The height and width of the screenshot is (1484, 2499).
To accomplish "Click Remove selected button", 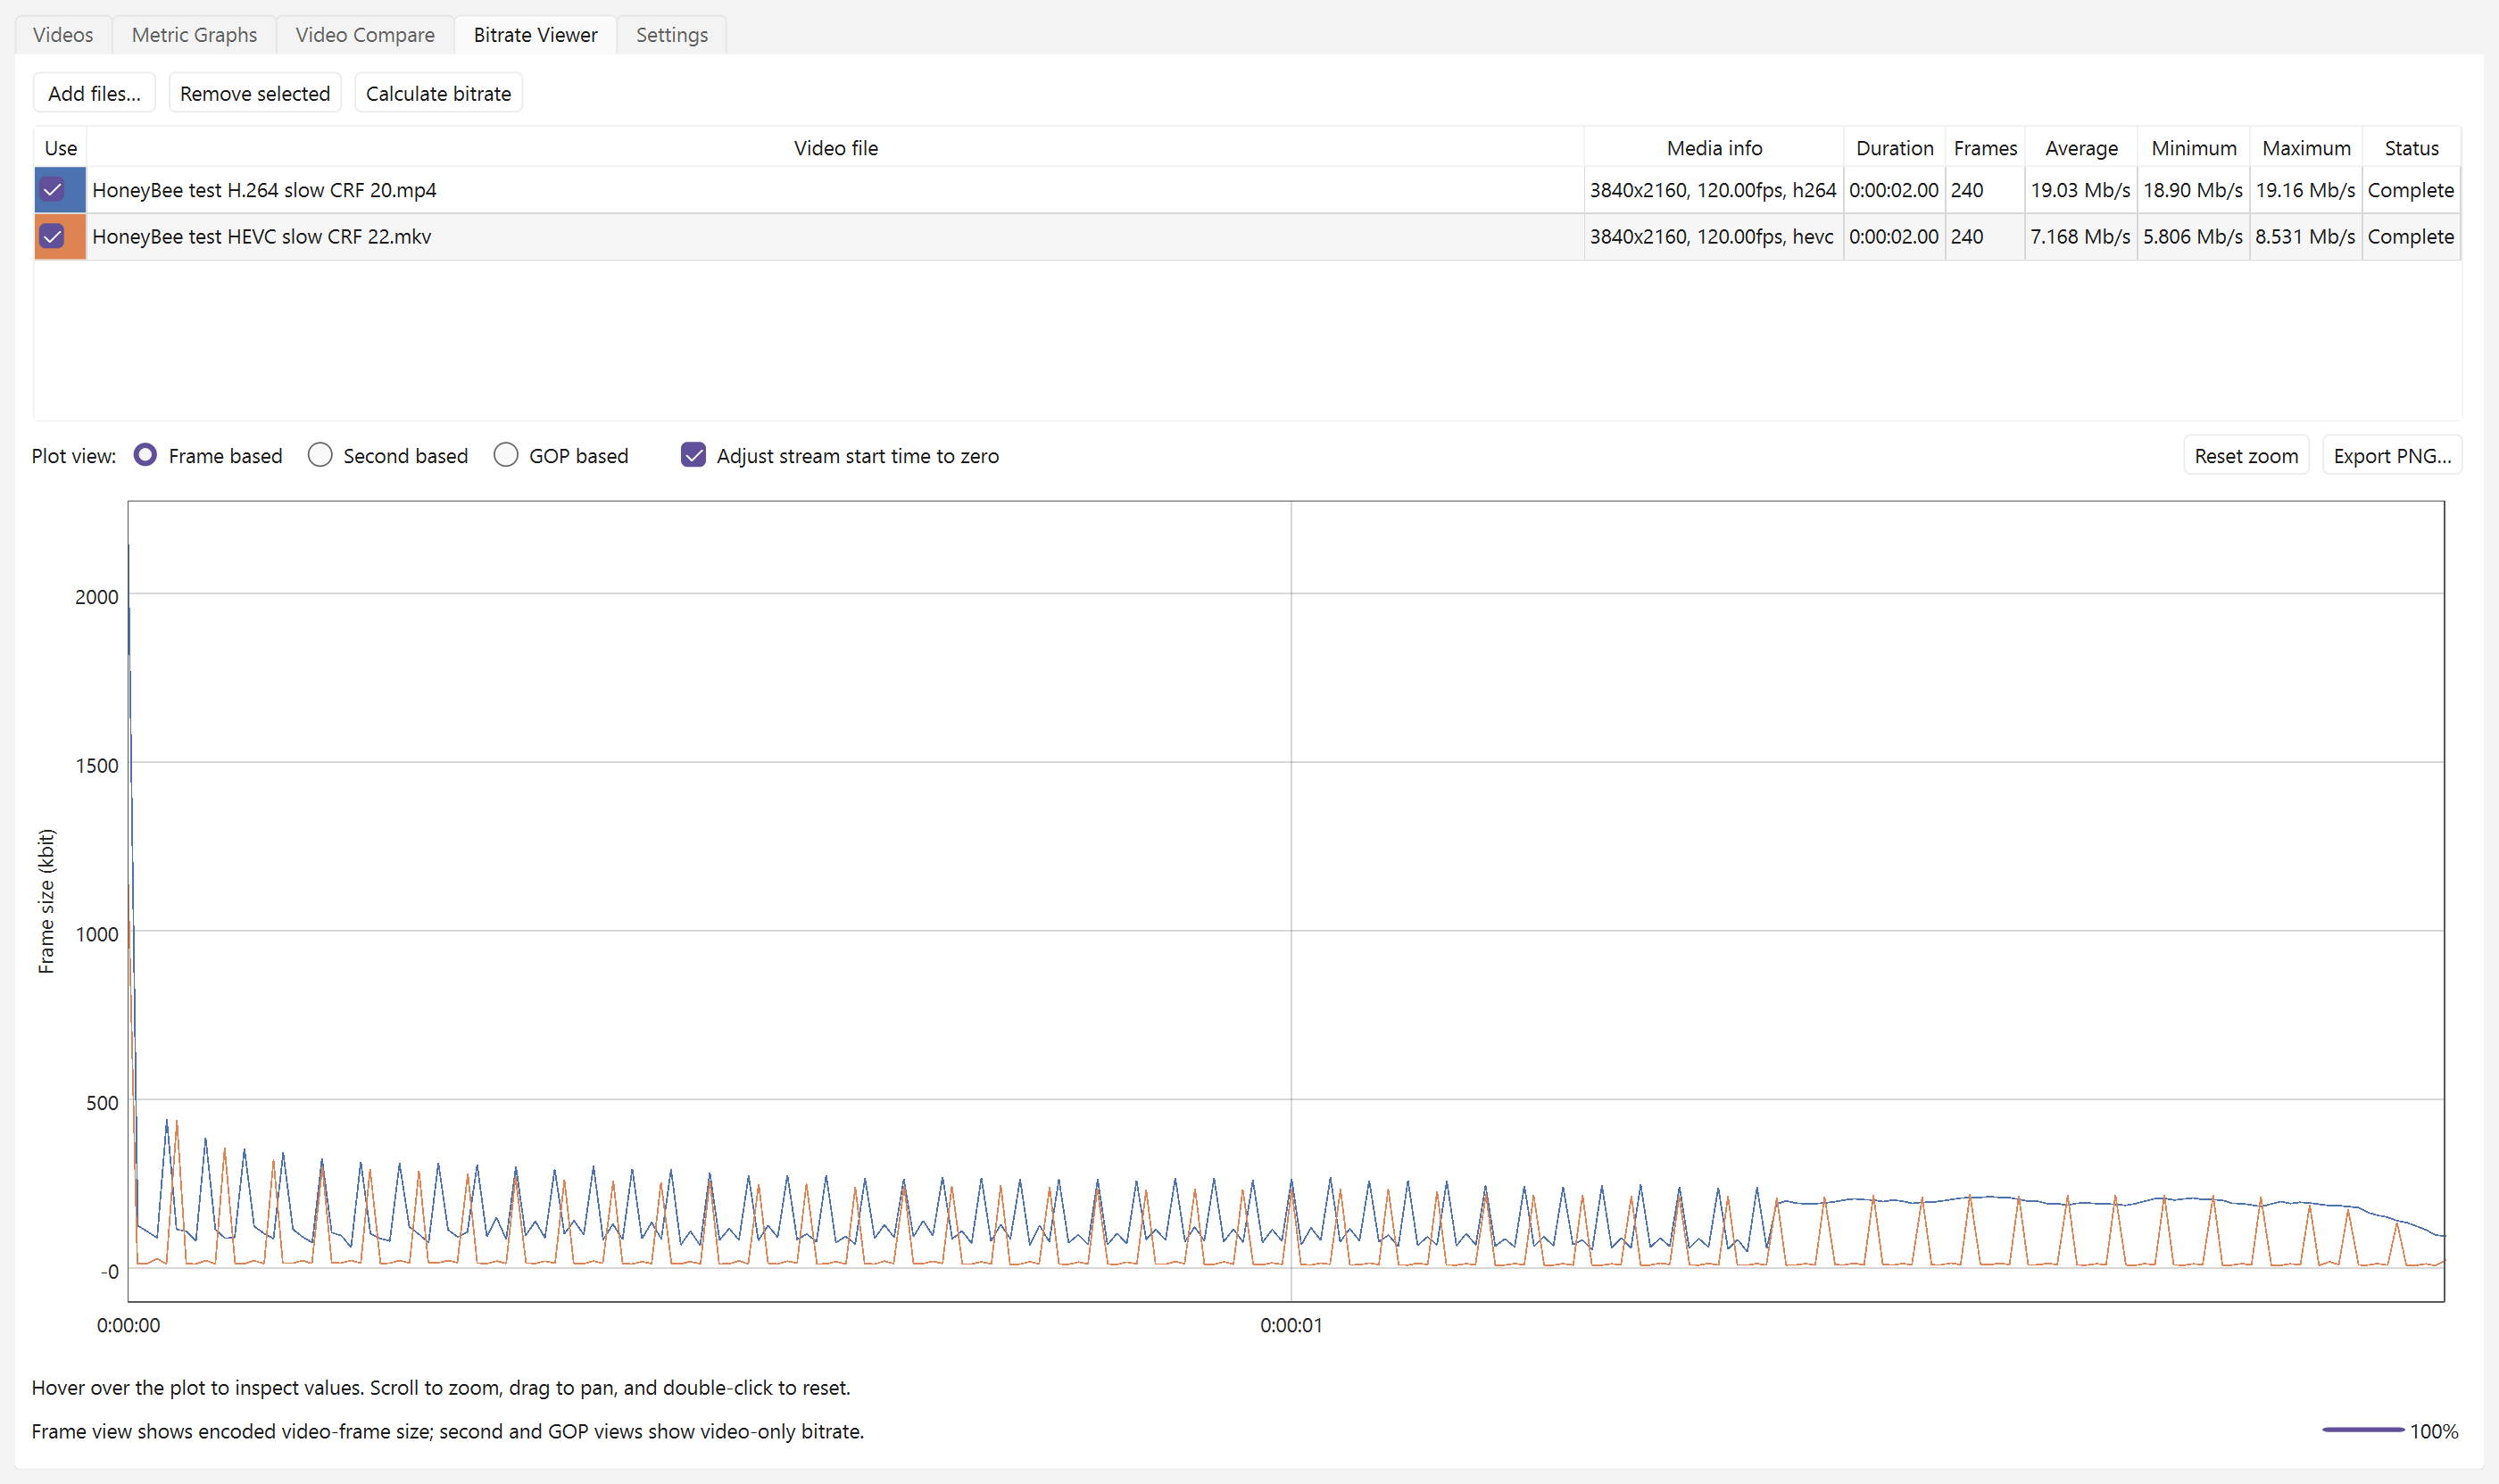I will click(255, 93).
